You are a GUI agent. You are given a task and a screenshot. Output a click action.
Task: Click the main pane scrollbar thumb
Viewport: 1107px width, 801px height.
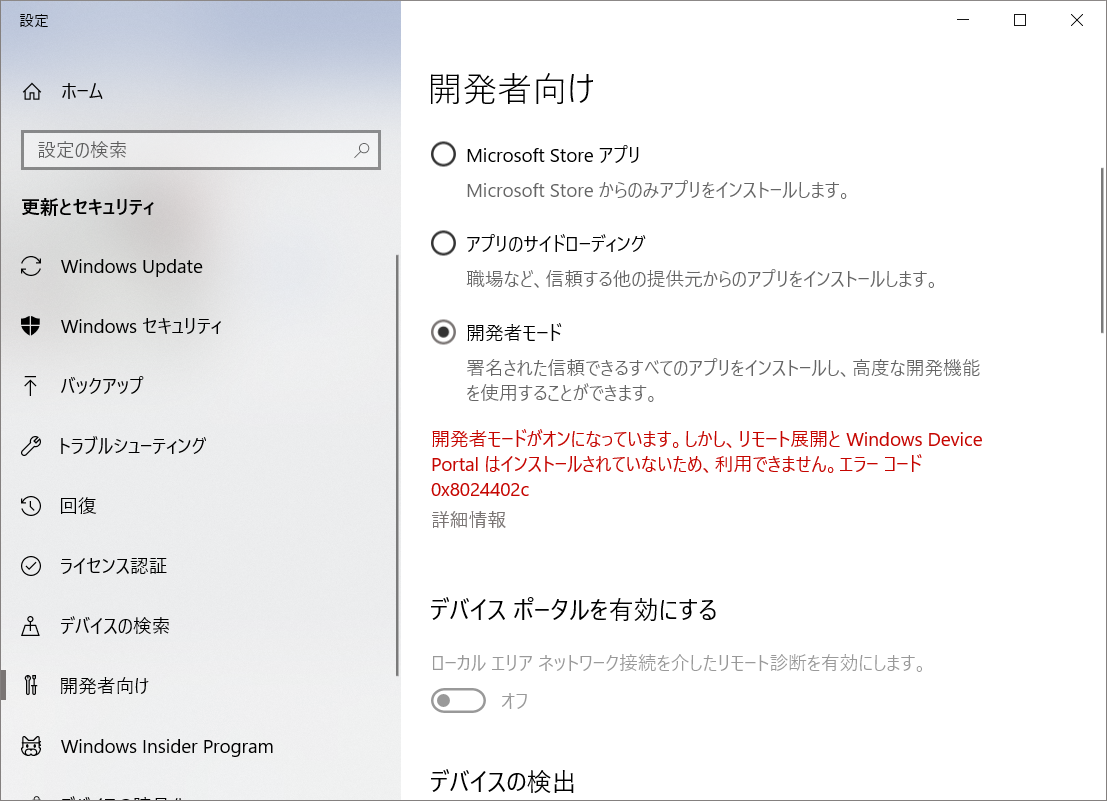tap(1102, 250)
